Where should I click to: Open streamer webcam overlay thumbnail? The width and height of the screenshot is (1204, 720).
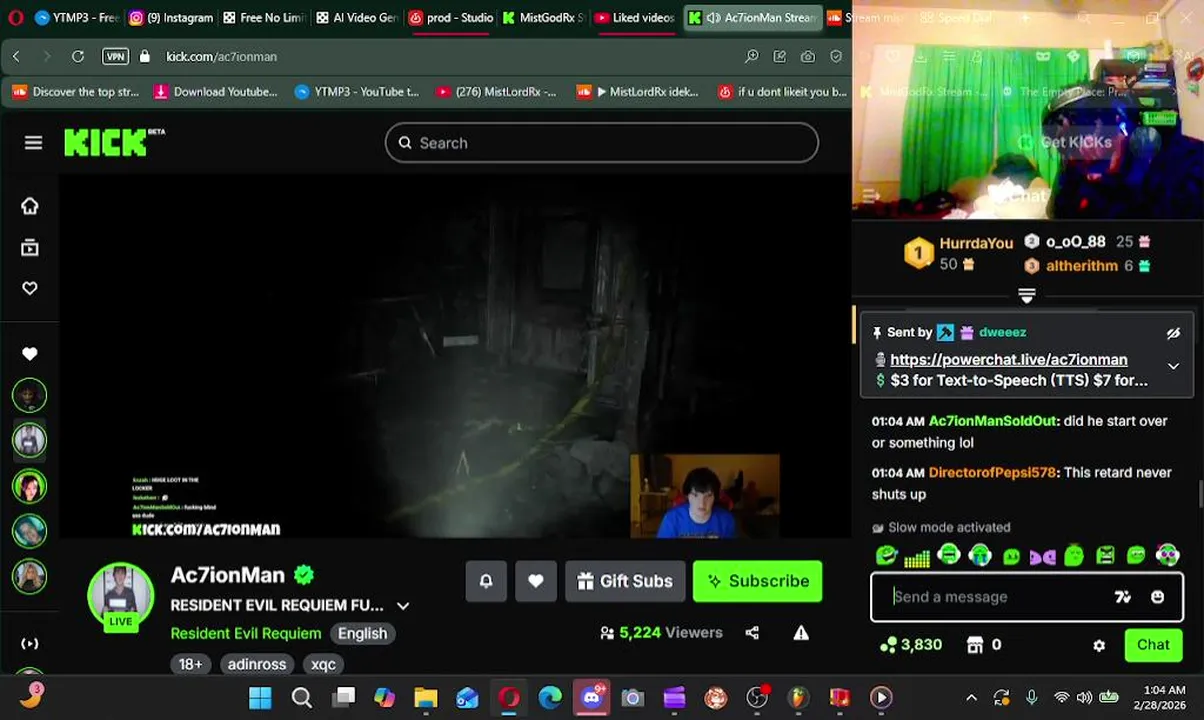pyautogui.click(x=705, y=497)
